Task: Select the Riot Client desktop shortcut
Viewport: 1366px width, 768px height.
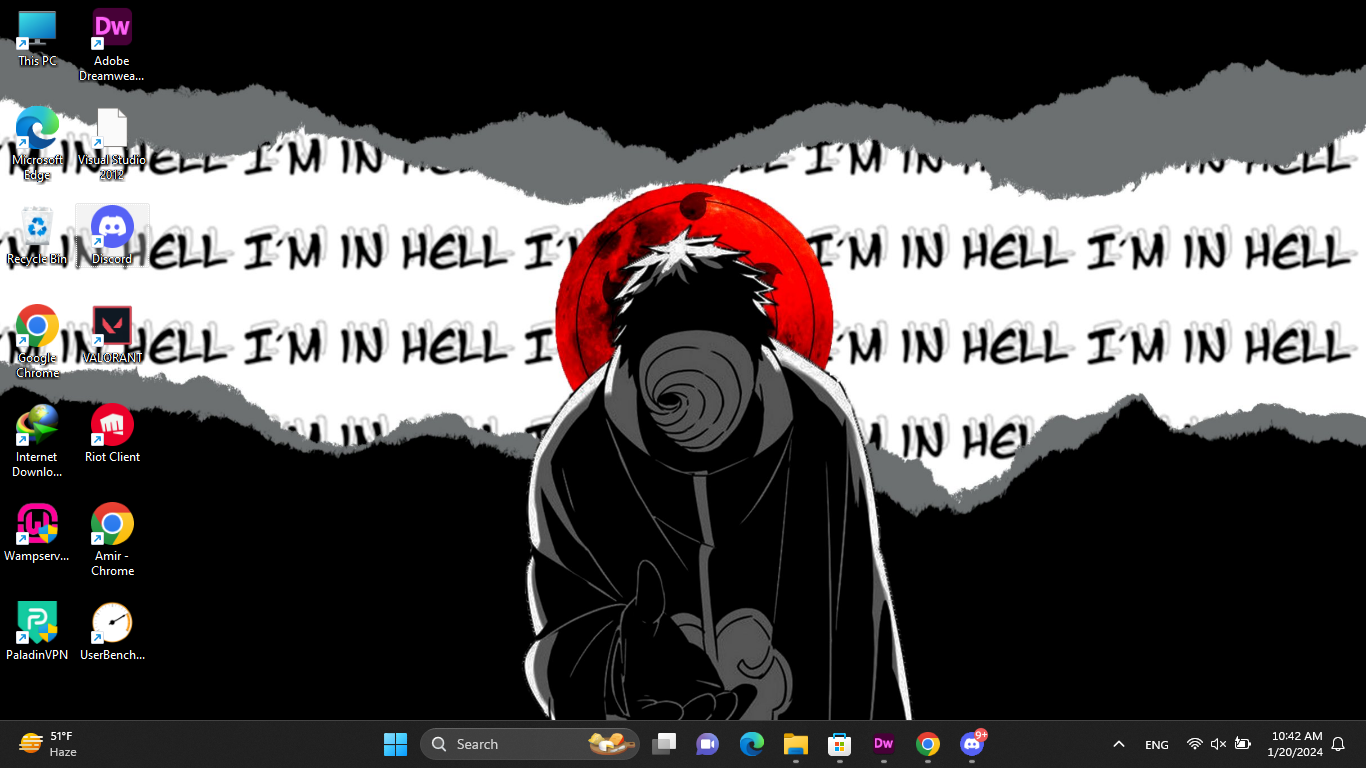Action: pos(112,434)
